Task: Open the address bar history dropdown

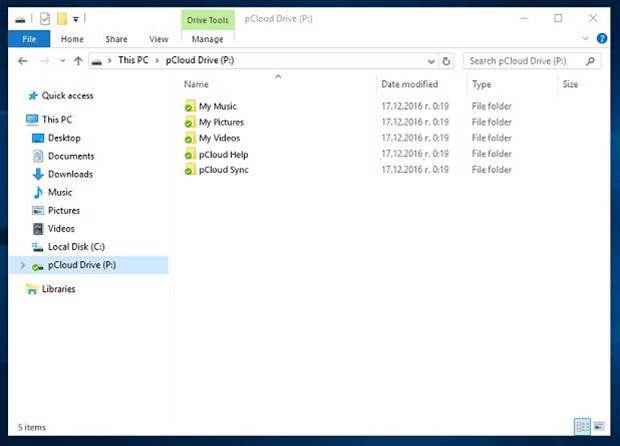Action: click(431, 61)
